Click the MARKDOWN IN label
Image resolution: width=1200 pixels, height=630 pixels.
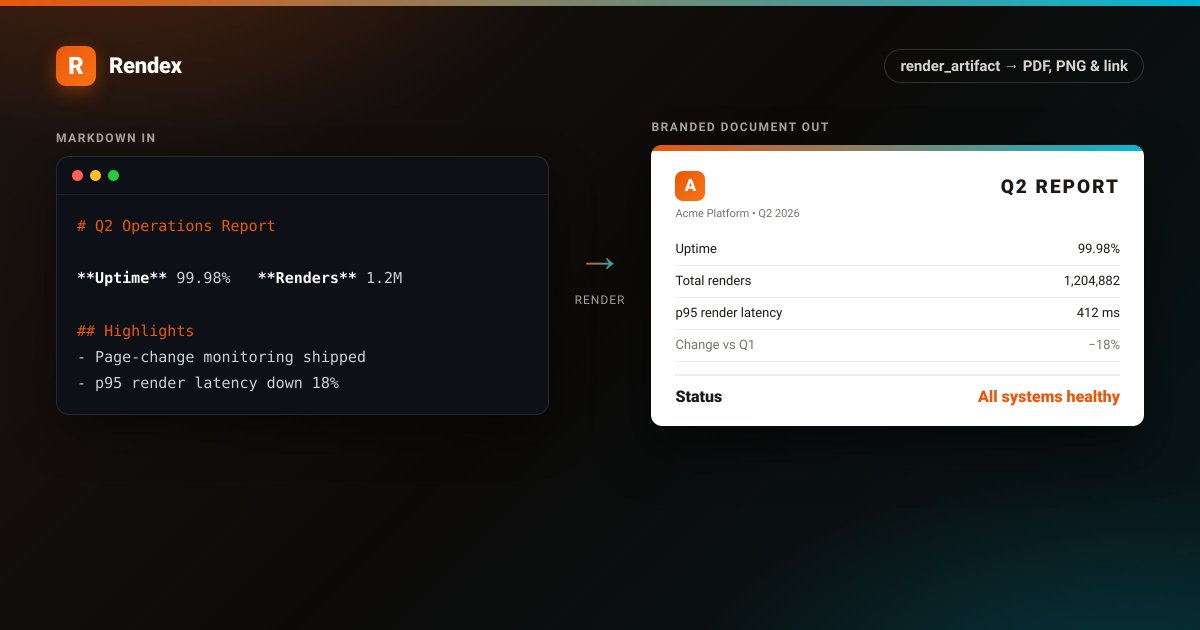(x=106, y=138)
